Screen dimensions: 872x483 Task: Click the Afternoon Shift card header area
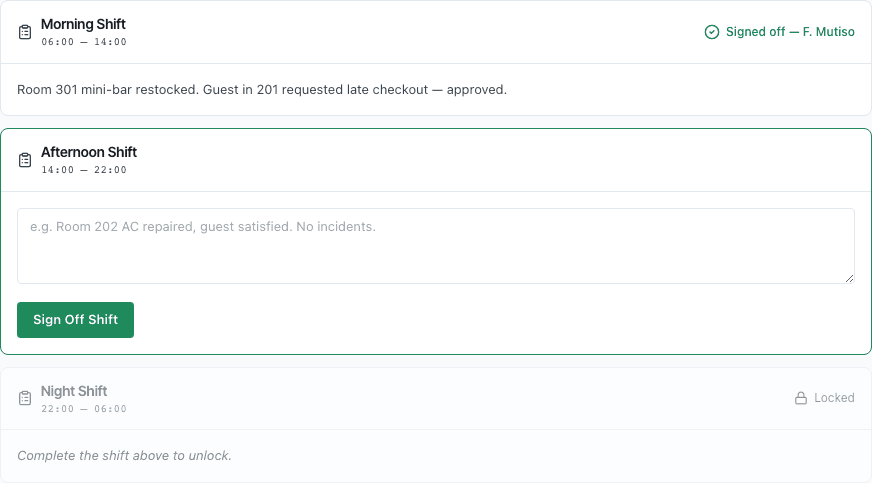[436, 161]
